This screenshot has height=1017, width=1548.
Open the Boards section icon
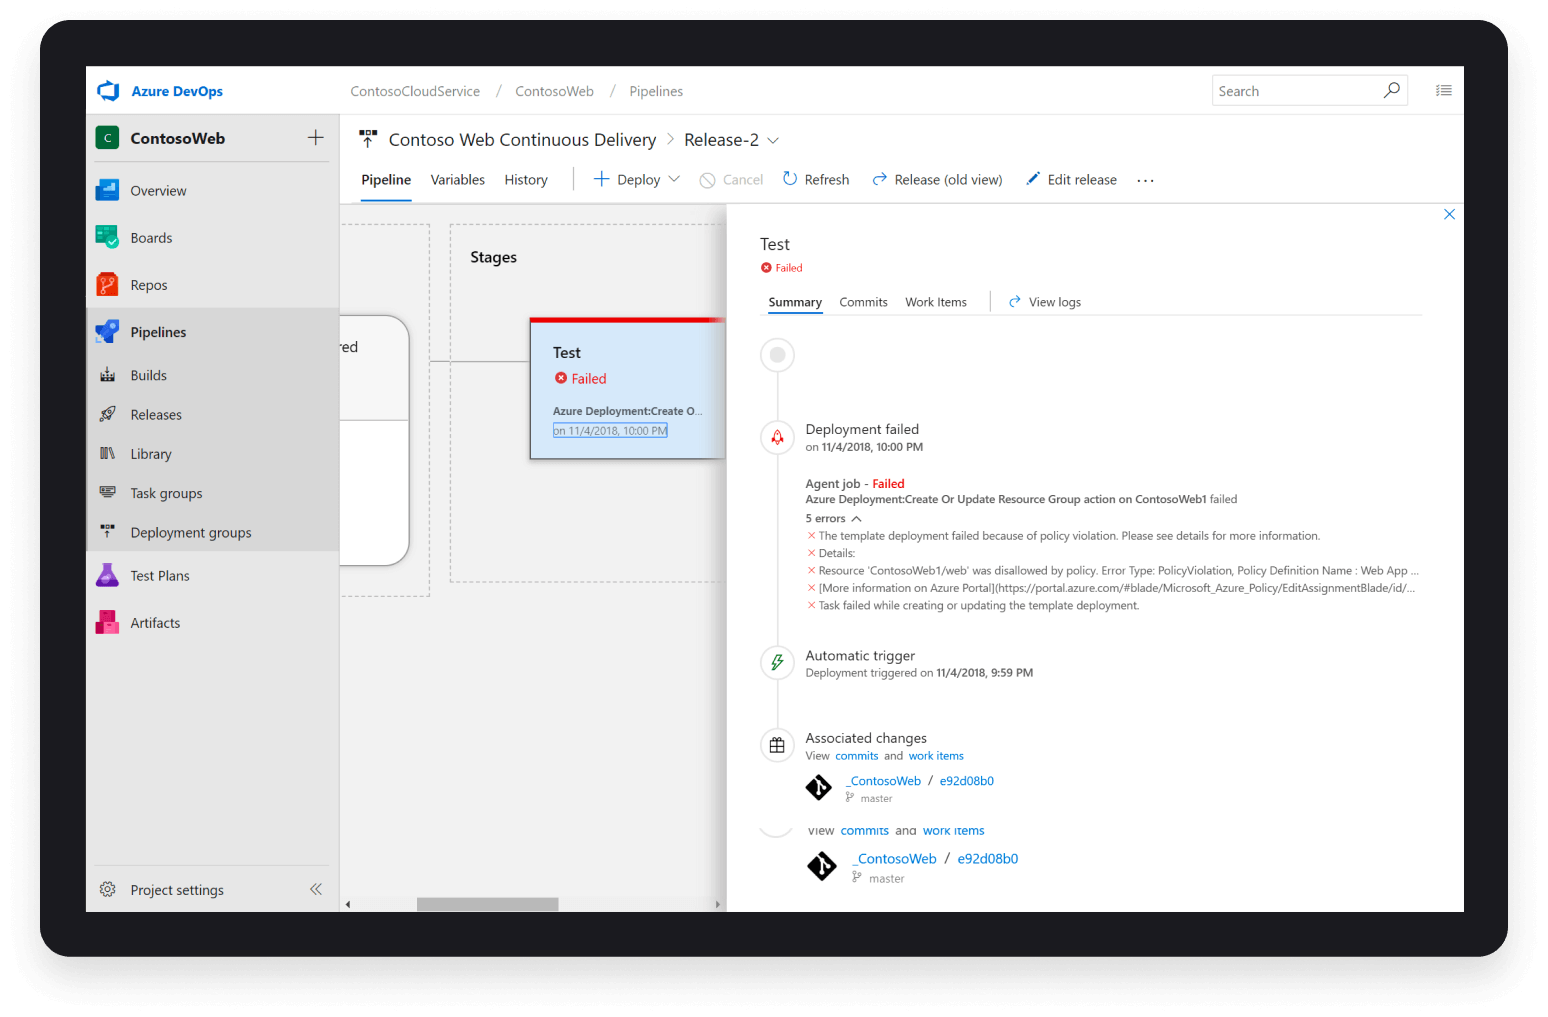tap(107, 237)
